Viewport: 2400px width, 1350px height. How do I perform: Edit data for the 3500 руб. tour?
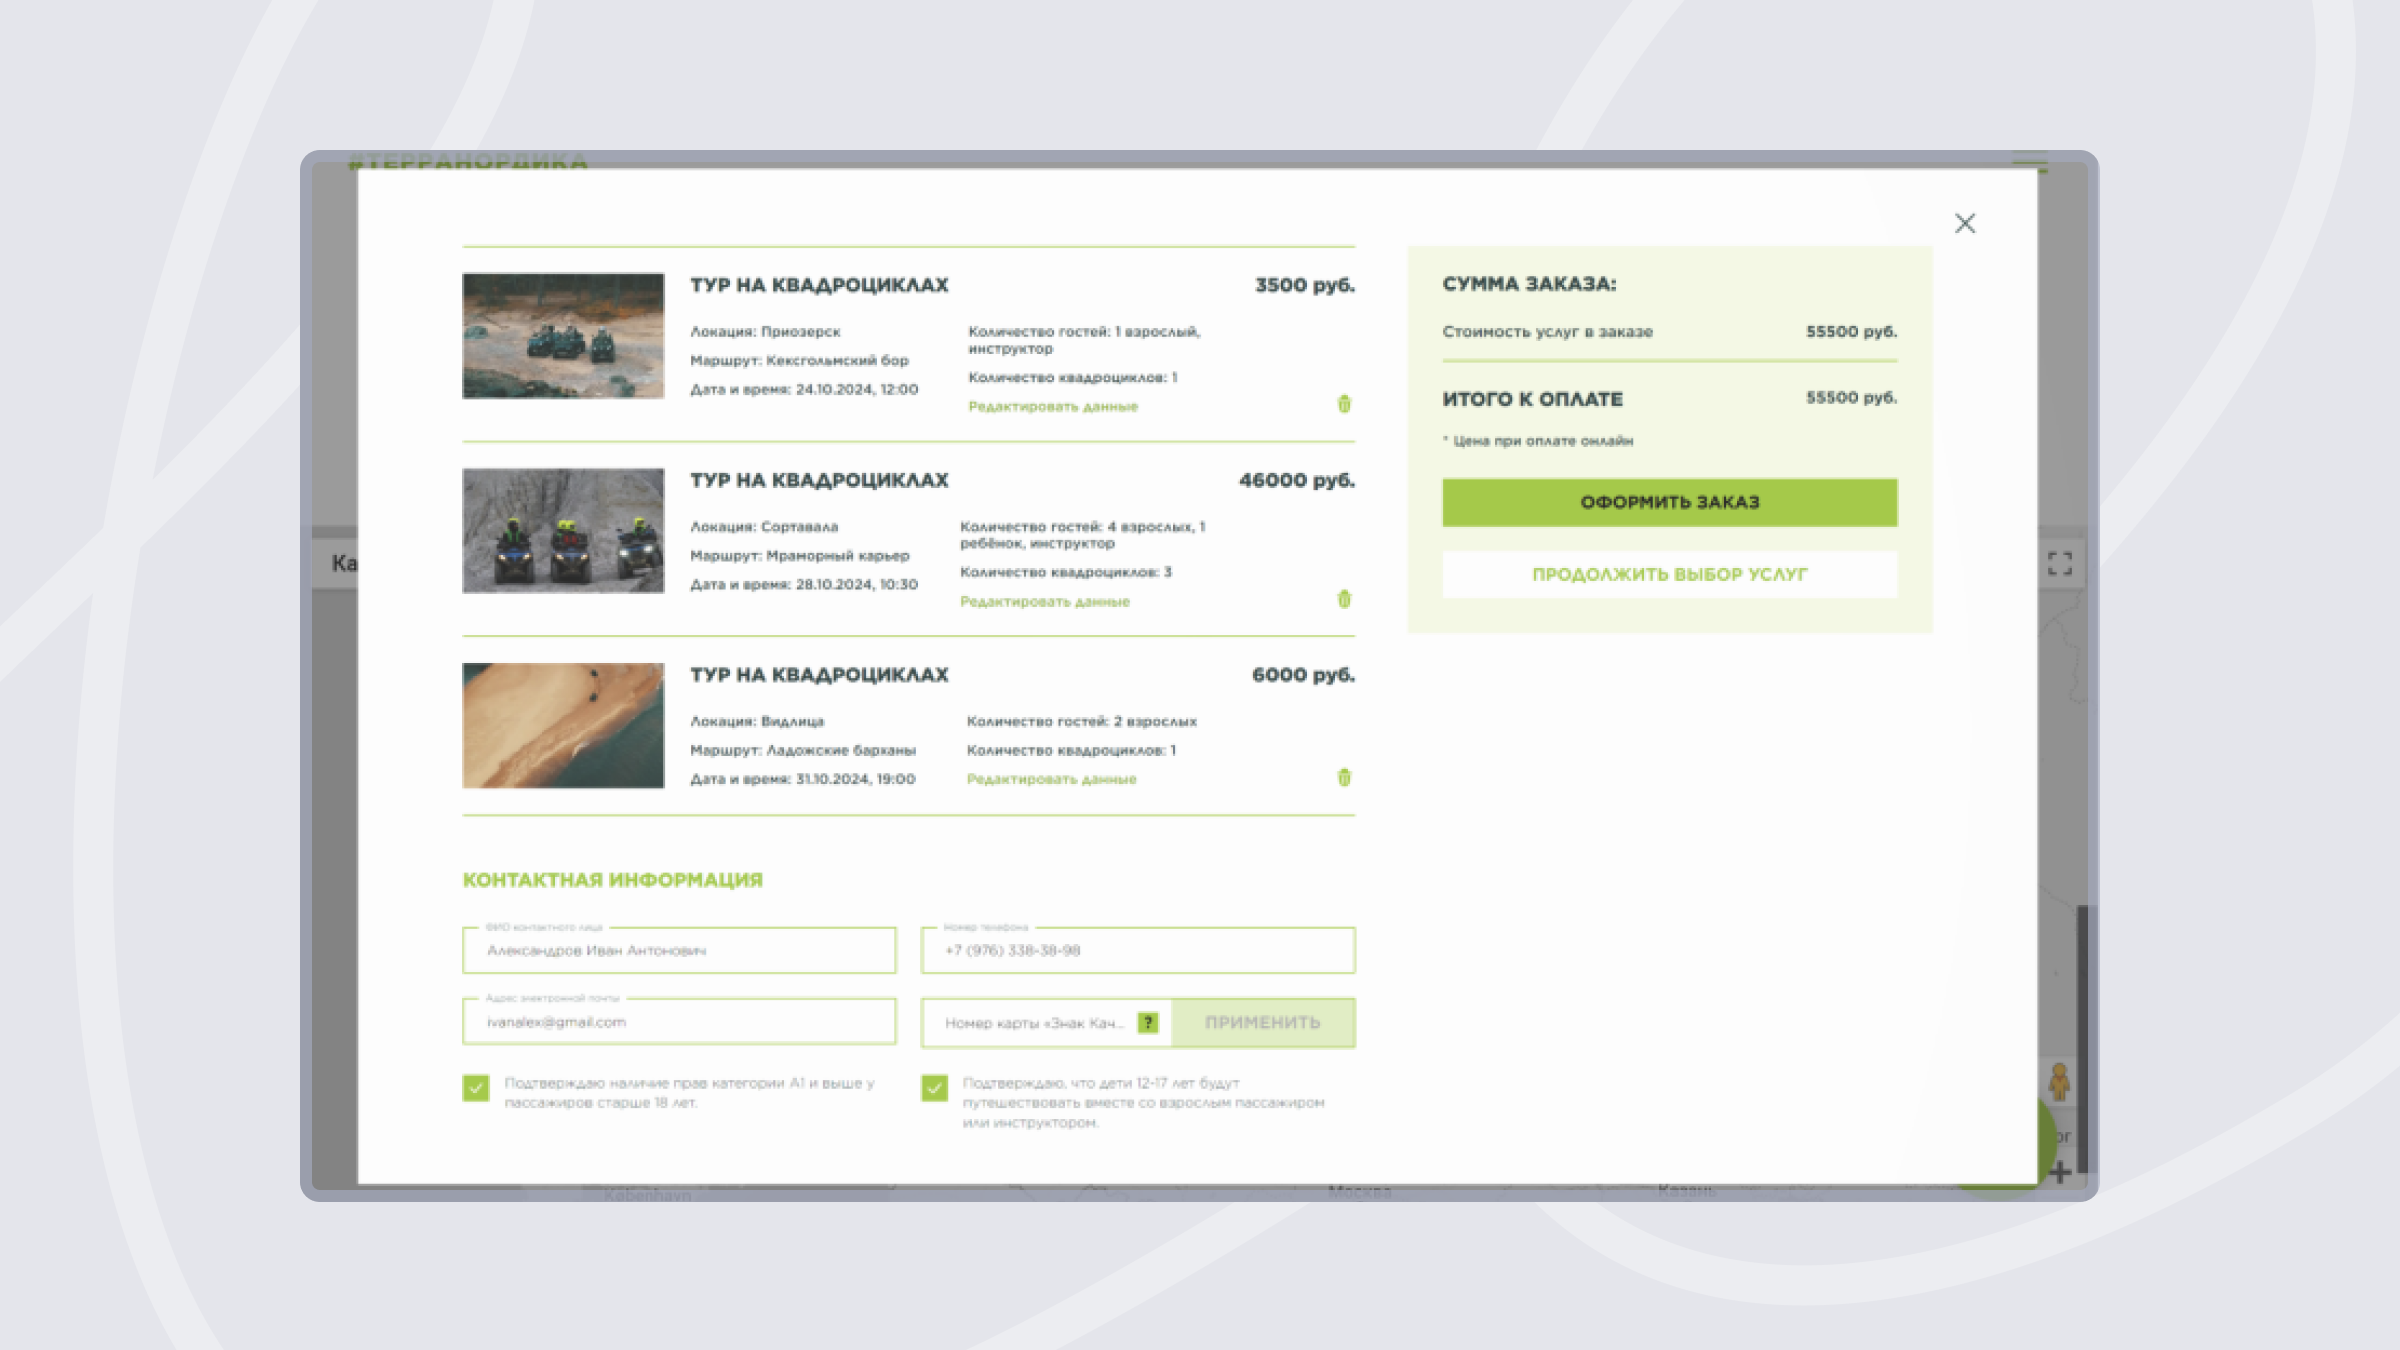tap(1052, 407)
